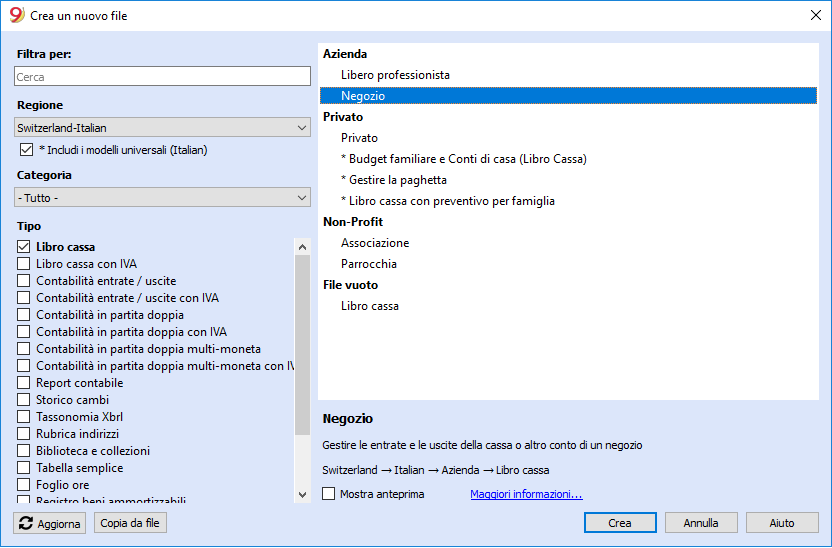Click the Copia da file button
832x548 pixels.
point(130,523)
